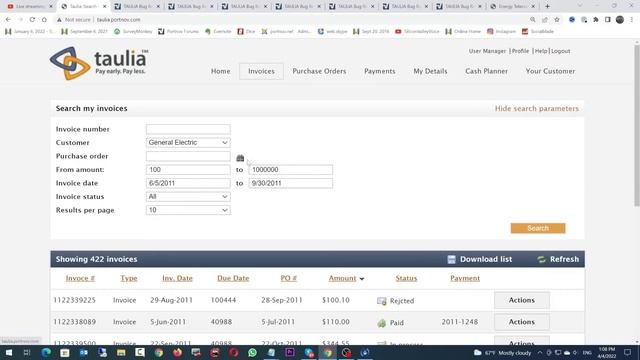Open the My Details menu

point(430,71)
